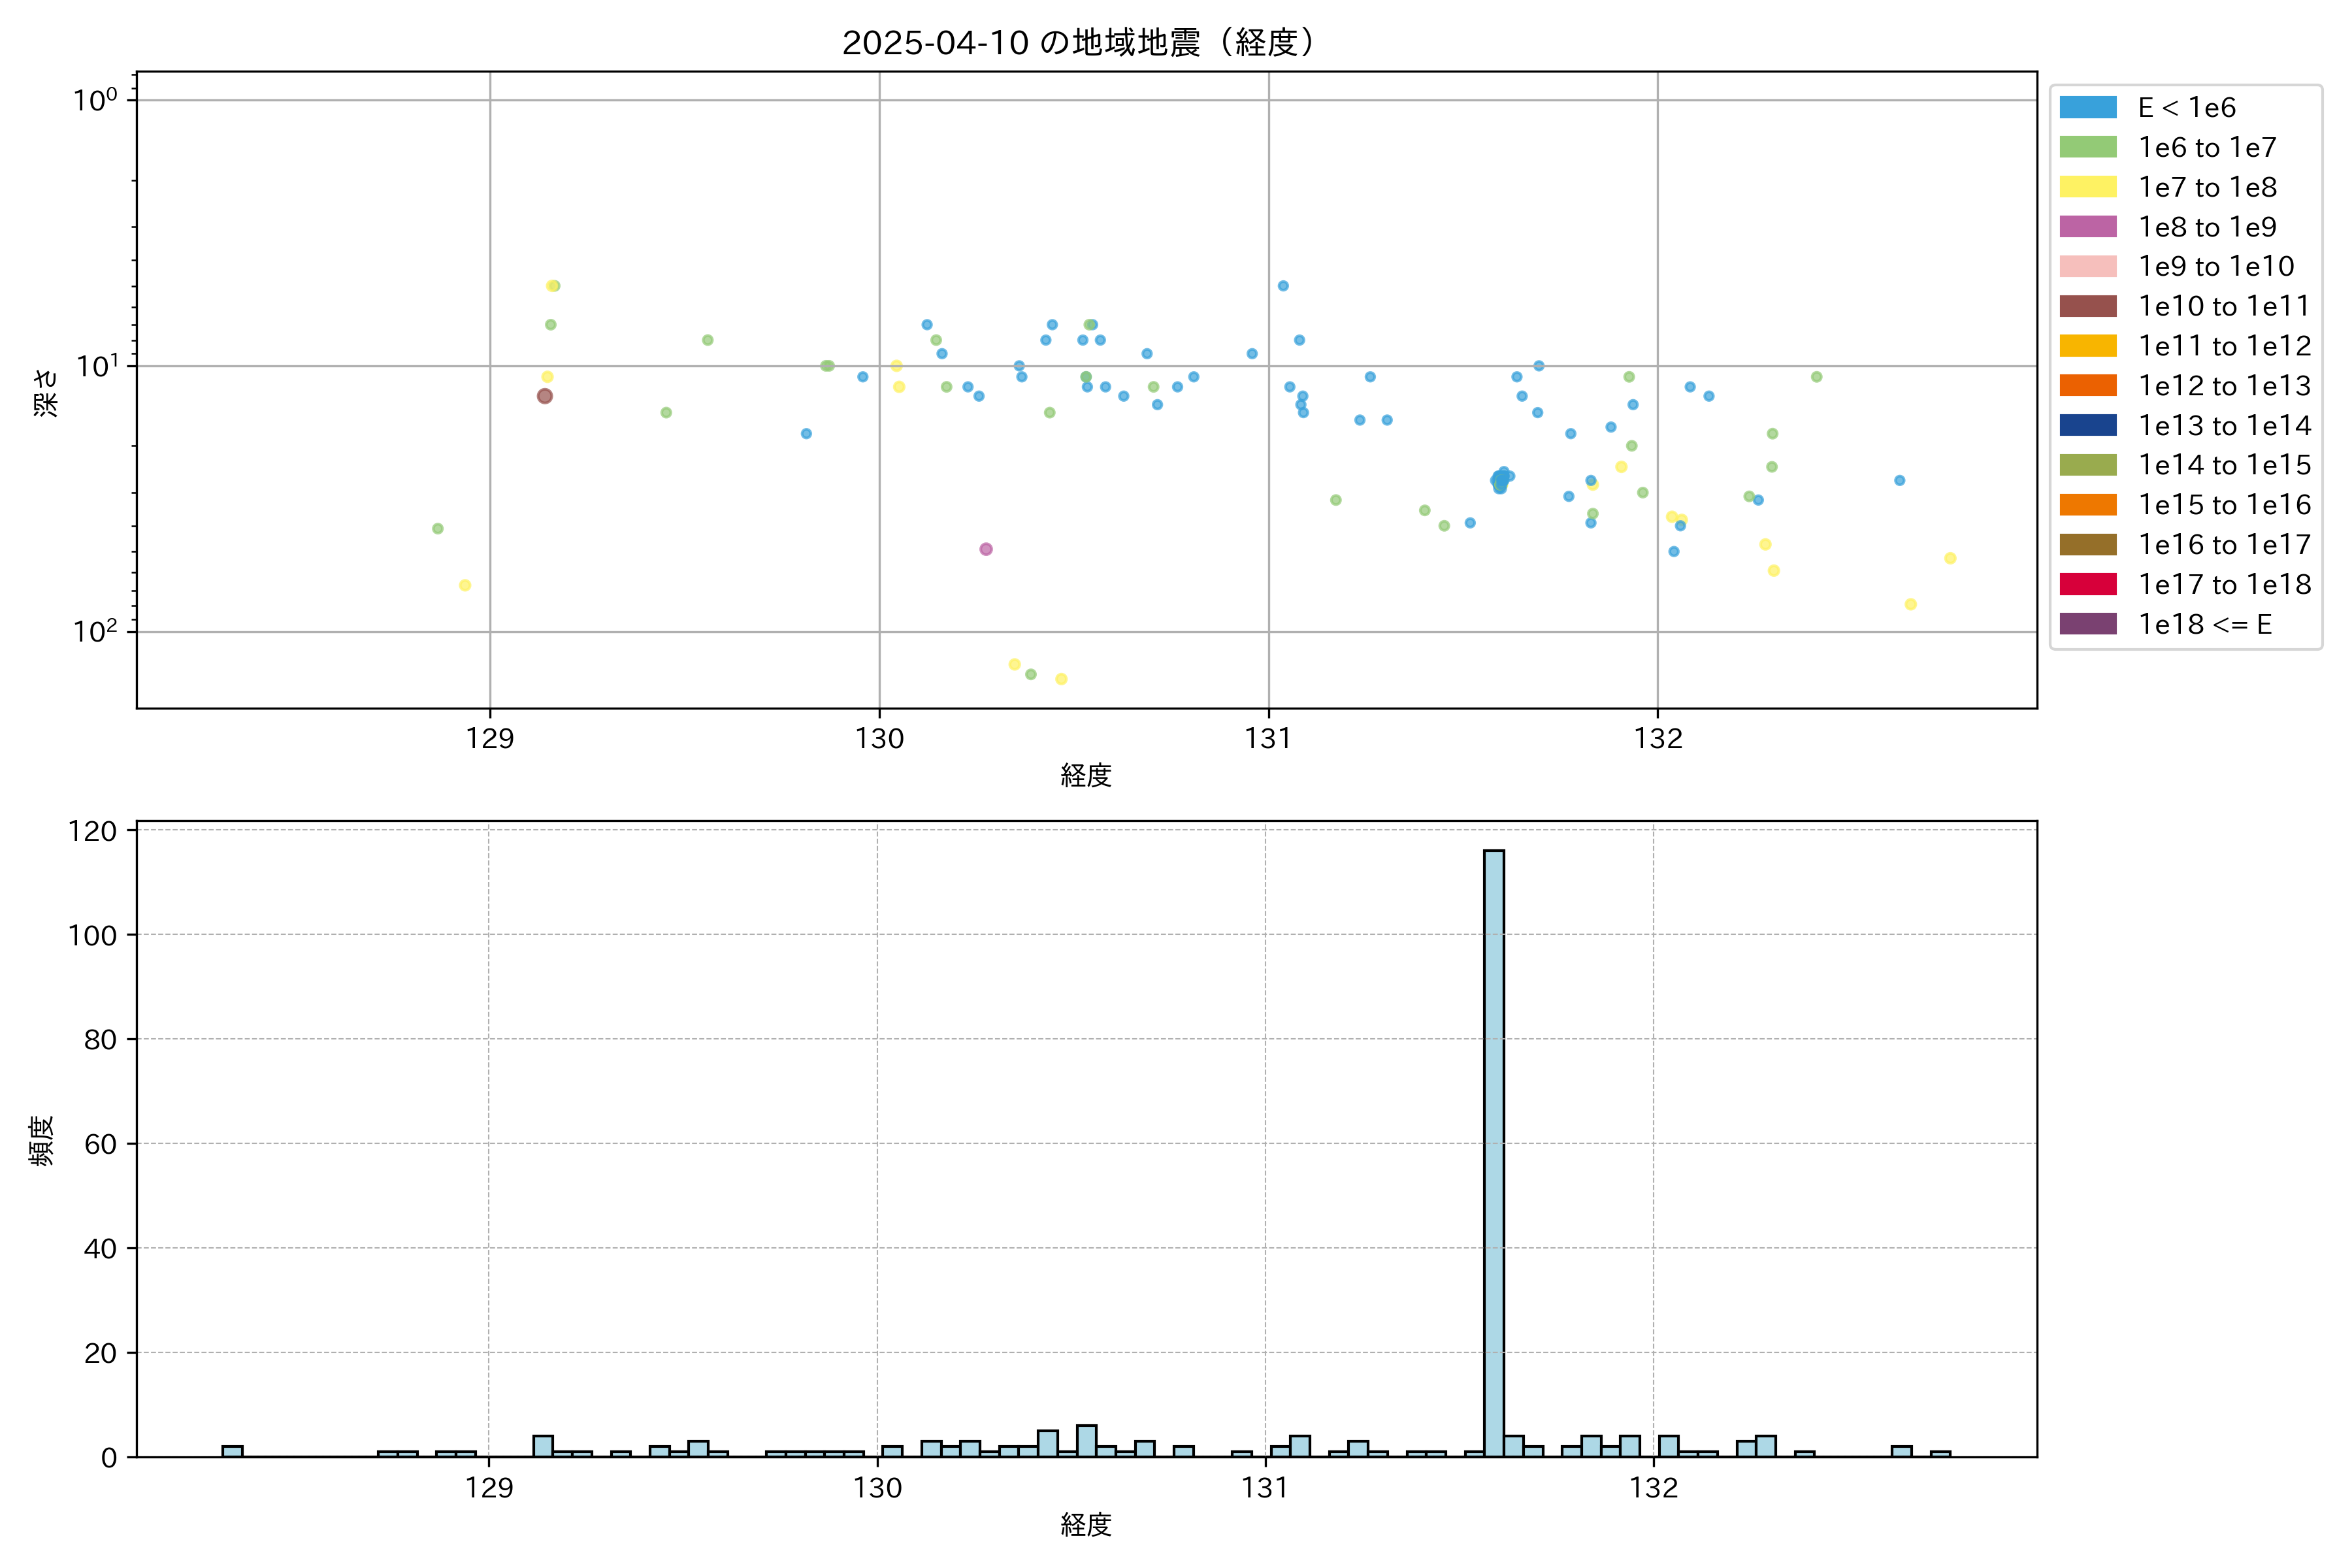Click the 120 tick label on histogram axis
Viewport: 2352px width, 1568px height.
[92, 831]
